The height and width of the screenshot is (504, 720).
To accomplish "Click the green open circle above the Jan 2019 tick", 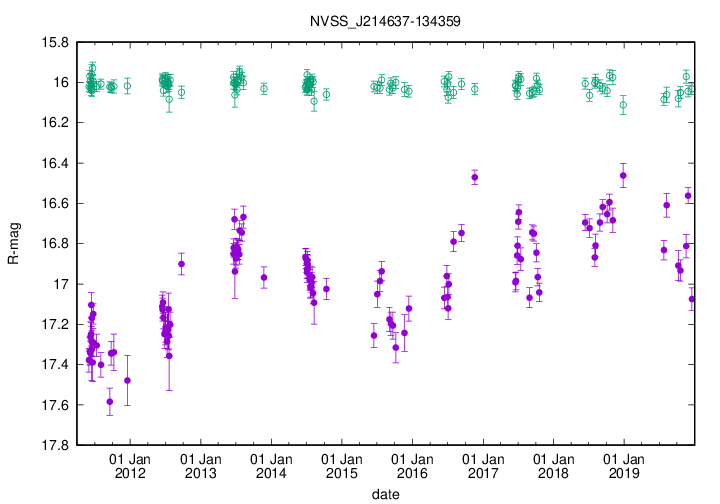I will coord(623,105).
